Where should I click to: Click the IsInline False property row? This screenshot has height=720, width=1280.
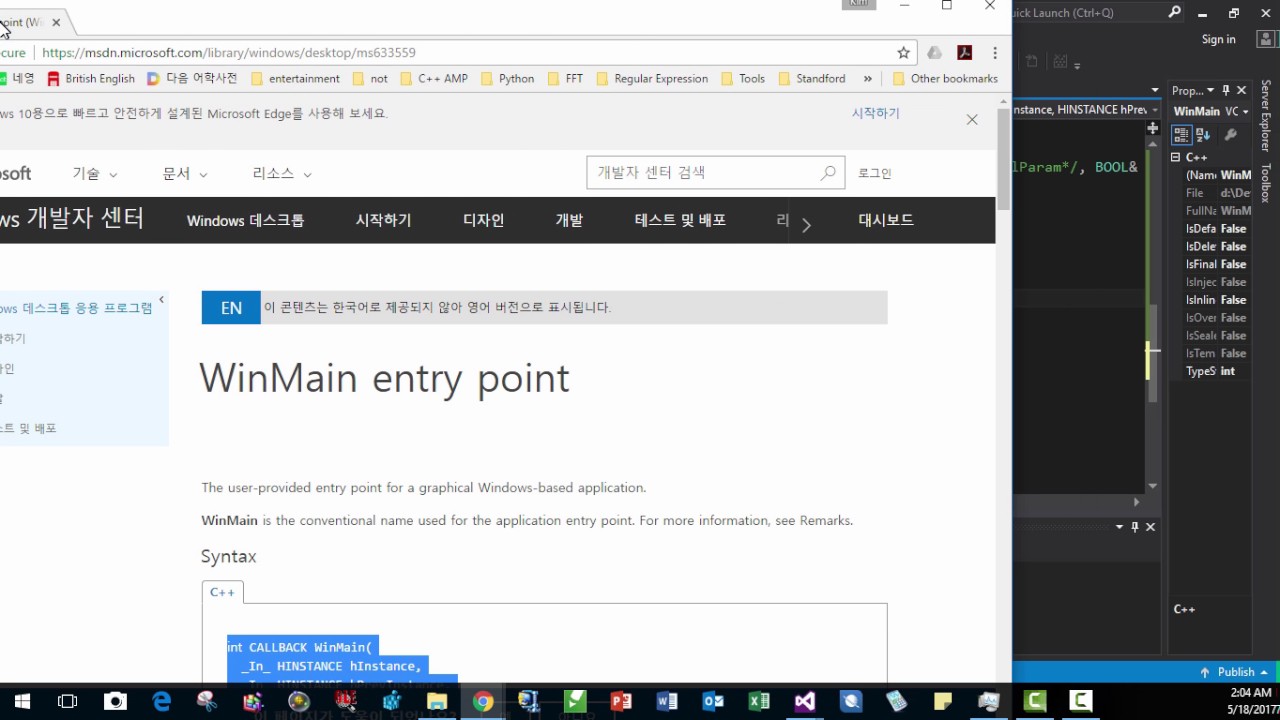(1216, 300)
